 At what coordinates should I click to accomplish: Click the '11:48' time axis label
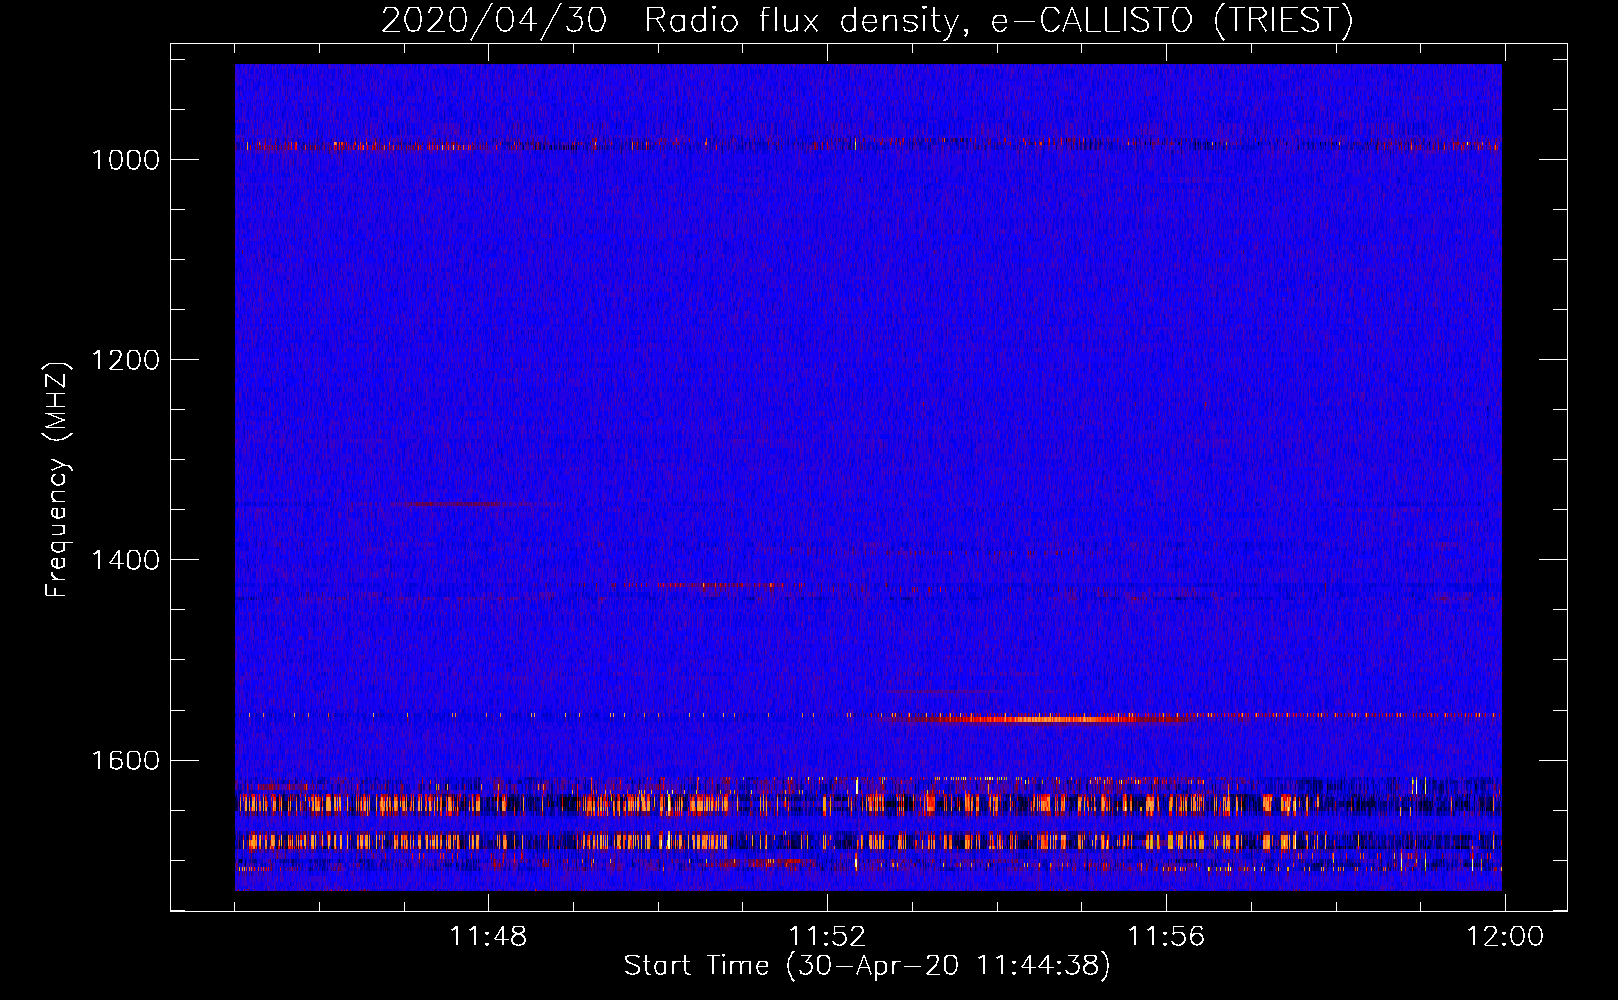[488, 937]
